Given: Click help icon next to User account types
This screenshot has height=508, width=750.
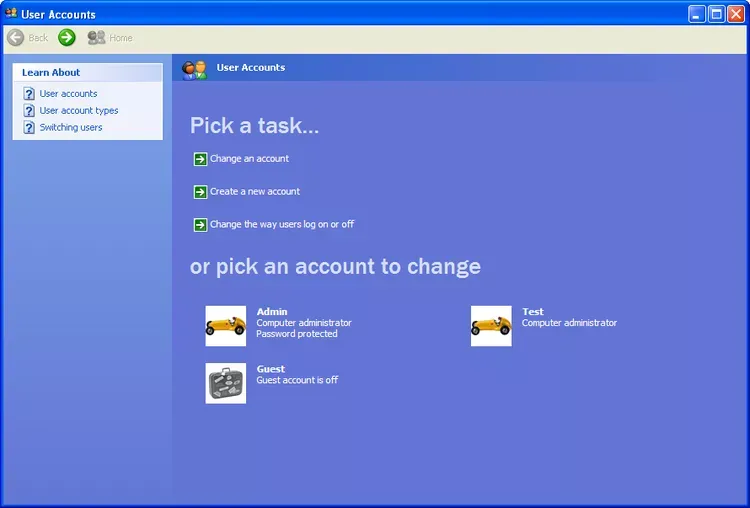Looking at the screenshot, I should pyautogui.click(x=29, y=111).
